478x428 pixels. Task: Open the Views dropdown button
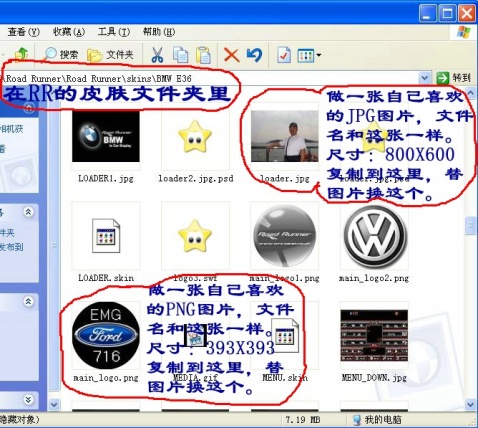pos(309,55)
